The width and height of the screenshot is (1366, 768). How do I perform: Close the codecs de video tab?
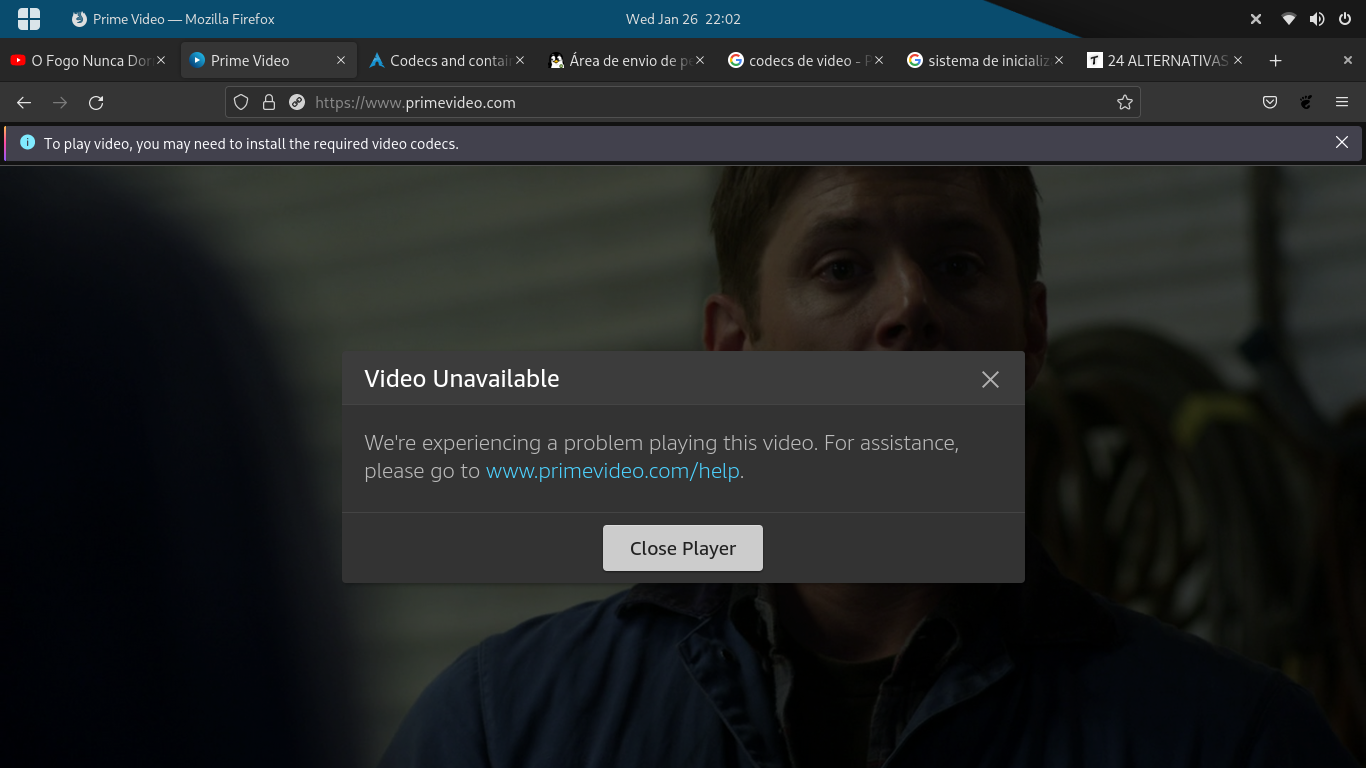(x=879, y=61)
